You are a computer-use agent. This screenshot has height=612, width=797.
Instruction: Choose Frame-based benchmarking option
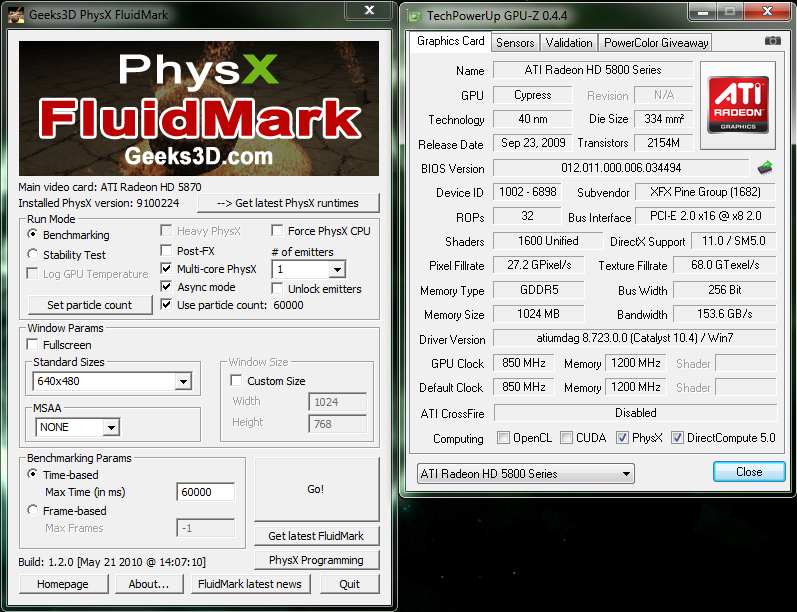pos(33,510)
